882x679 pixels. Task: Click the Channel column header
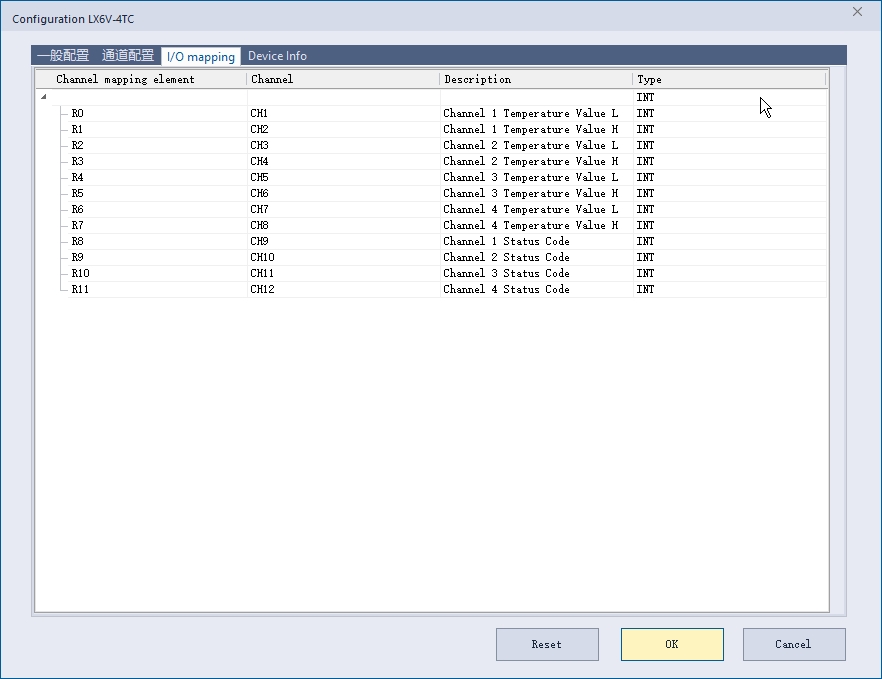tap(343, 79)
